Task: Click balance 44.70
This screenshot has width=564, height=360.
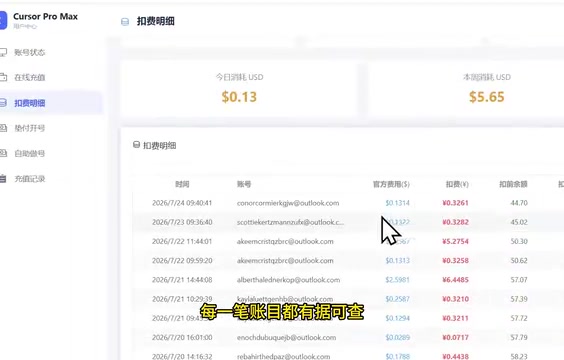Action: point(519,203)
